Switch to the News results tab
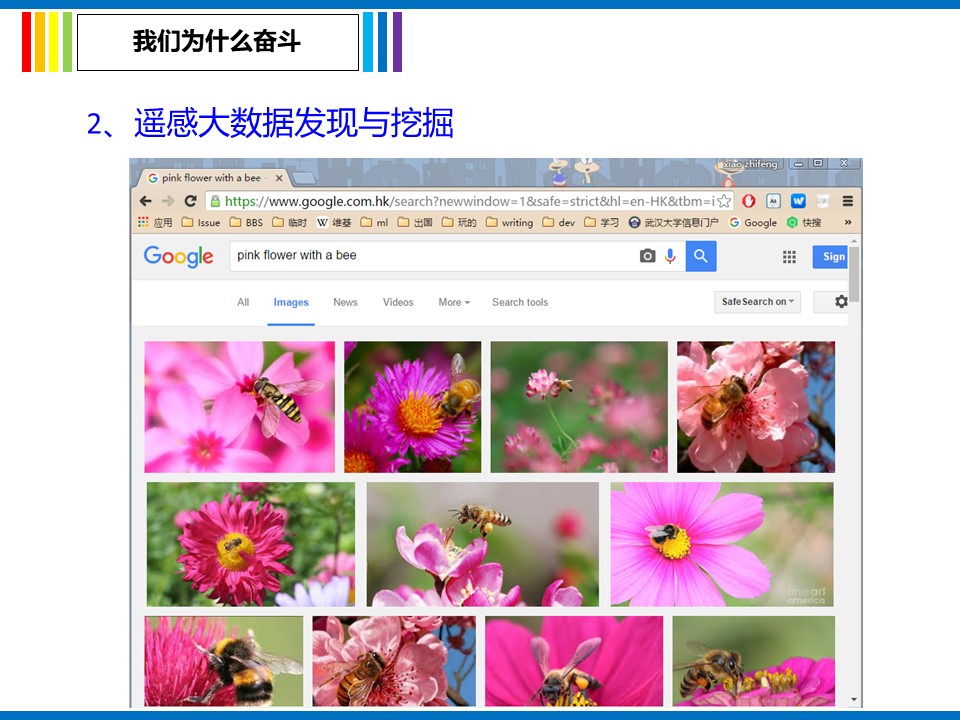The height and width of the screenshot is (720, 960). click(x=345, y=302)
